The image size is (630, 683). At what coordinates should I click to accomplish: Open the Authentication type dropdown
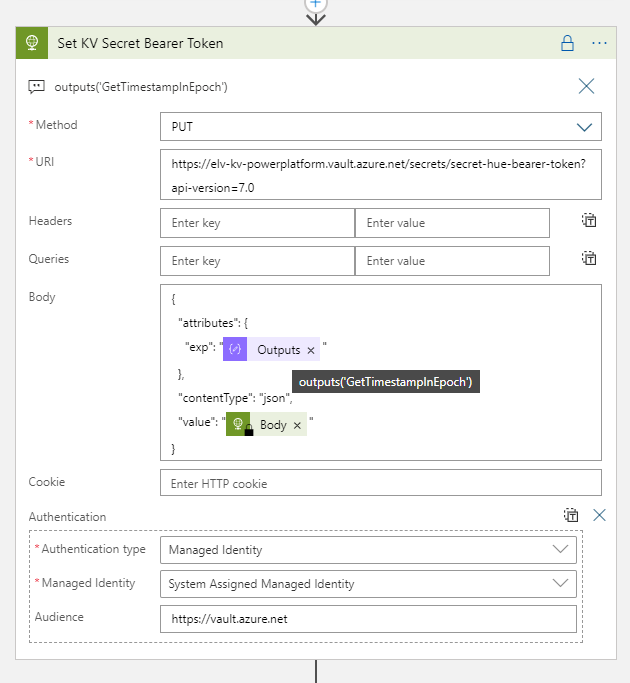click(x=368, y=550)
